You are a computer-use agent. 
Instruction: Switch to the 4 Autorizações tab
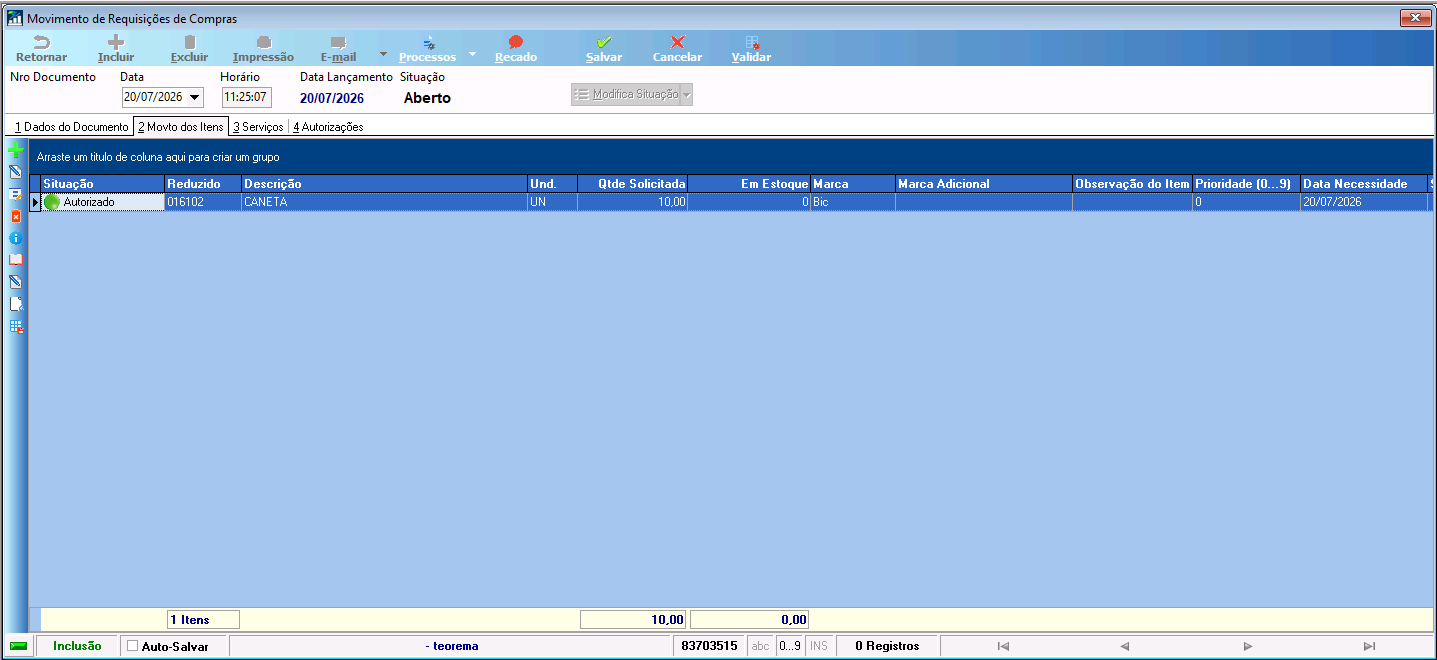[328, 127]
